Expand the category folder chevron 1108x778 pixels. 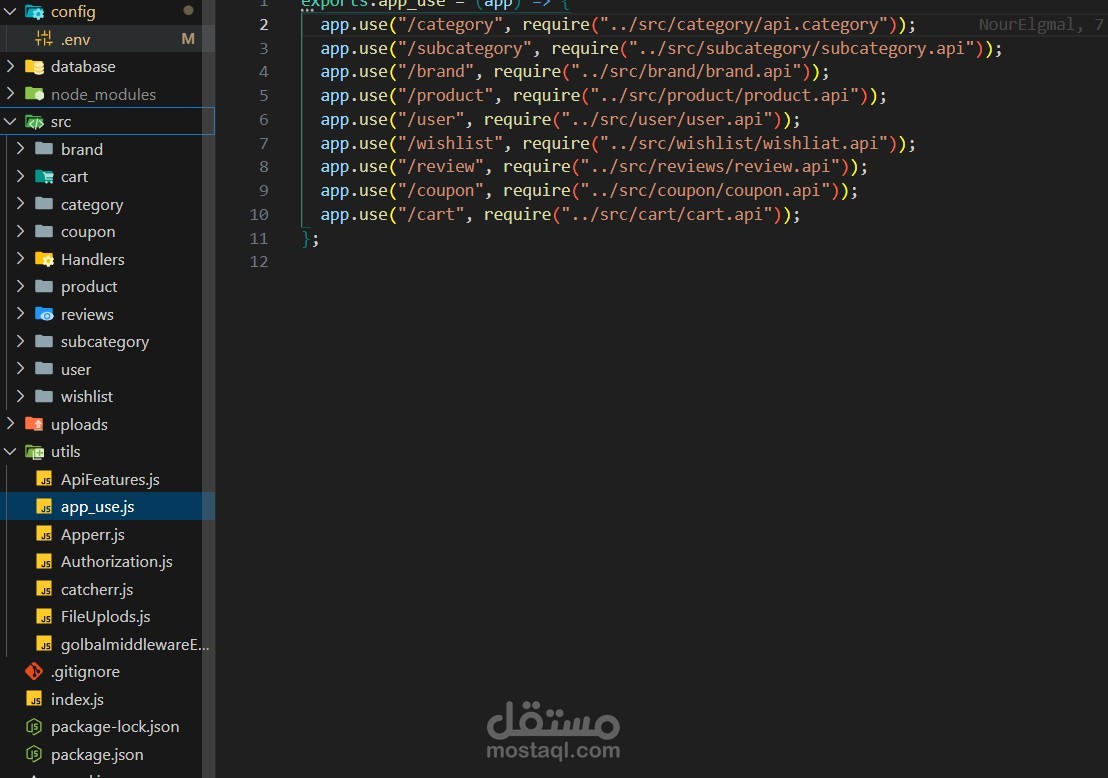[x=20, y=204]
